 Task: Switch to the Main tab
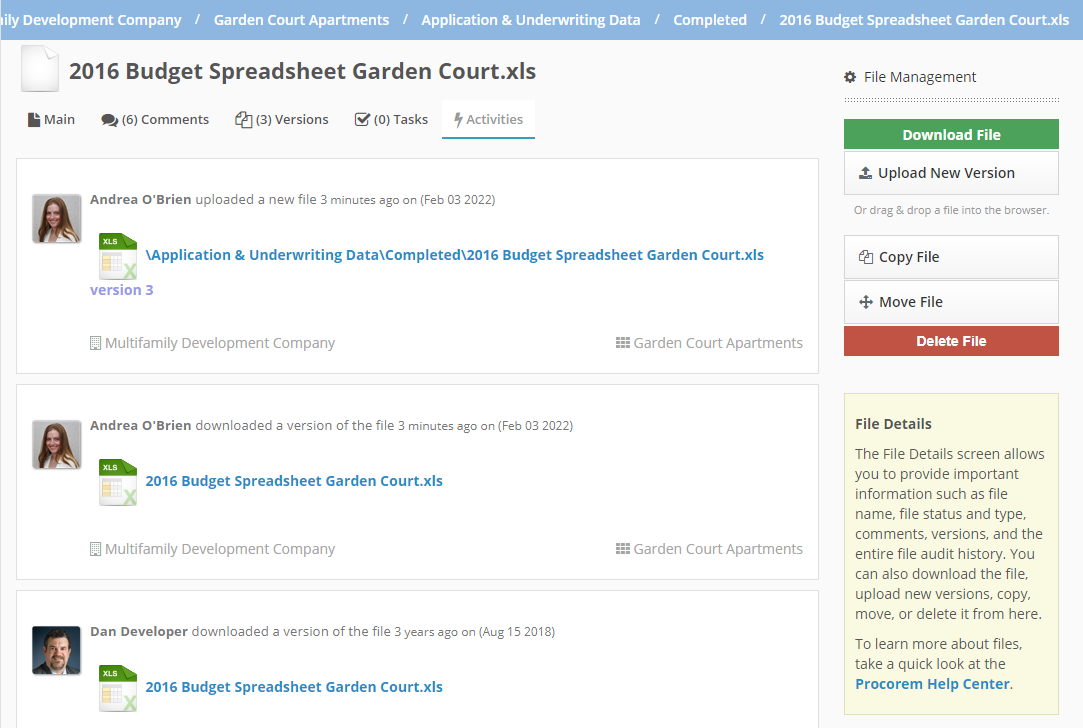coord(51,119)
